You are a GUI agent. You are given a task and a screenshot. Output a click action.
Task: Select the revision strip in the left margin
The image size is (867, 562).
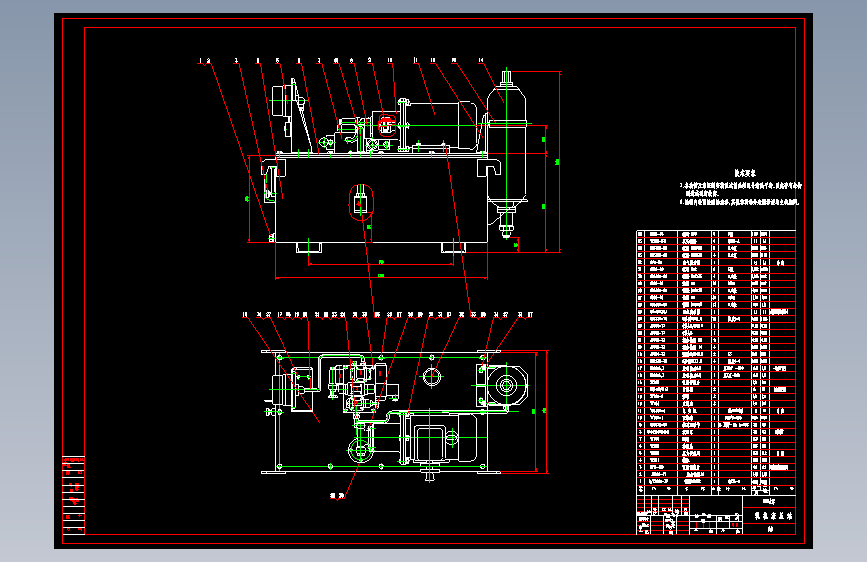(x=74, y=495)
